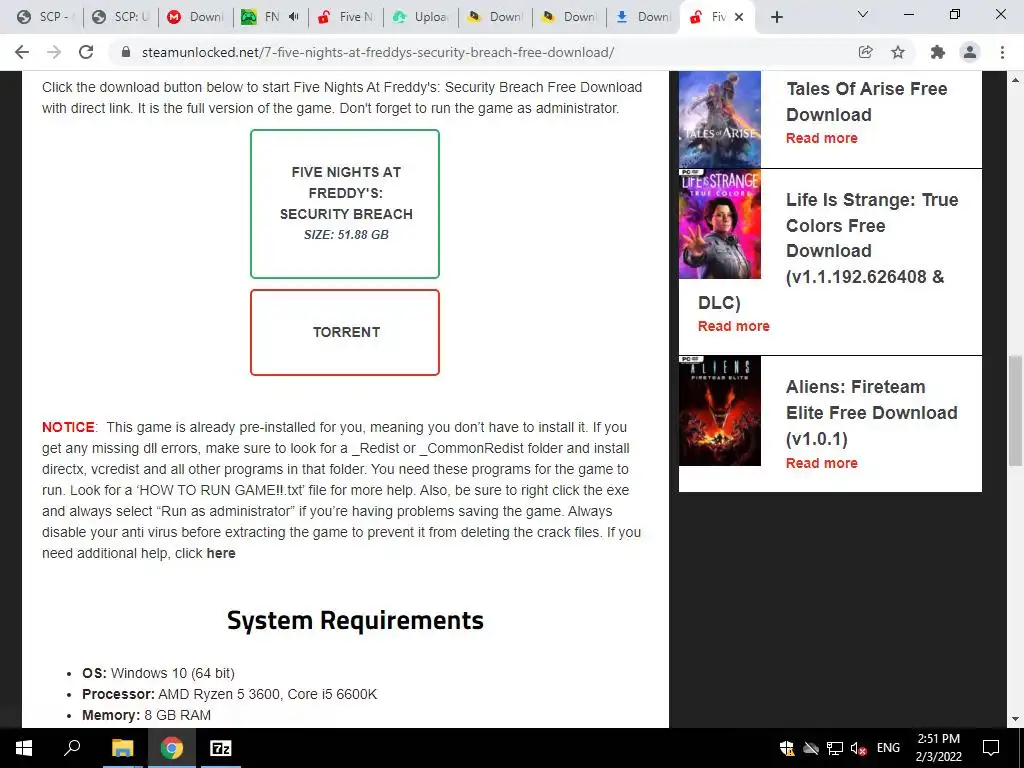Open 7-Zip from the taskbar
This screenshot has height=768, width=1024.
pyautogui.click(x=220, y=748)
